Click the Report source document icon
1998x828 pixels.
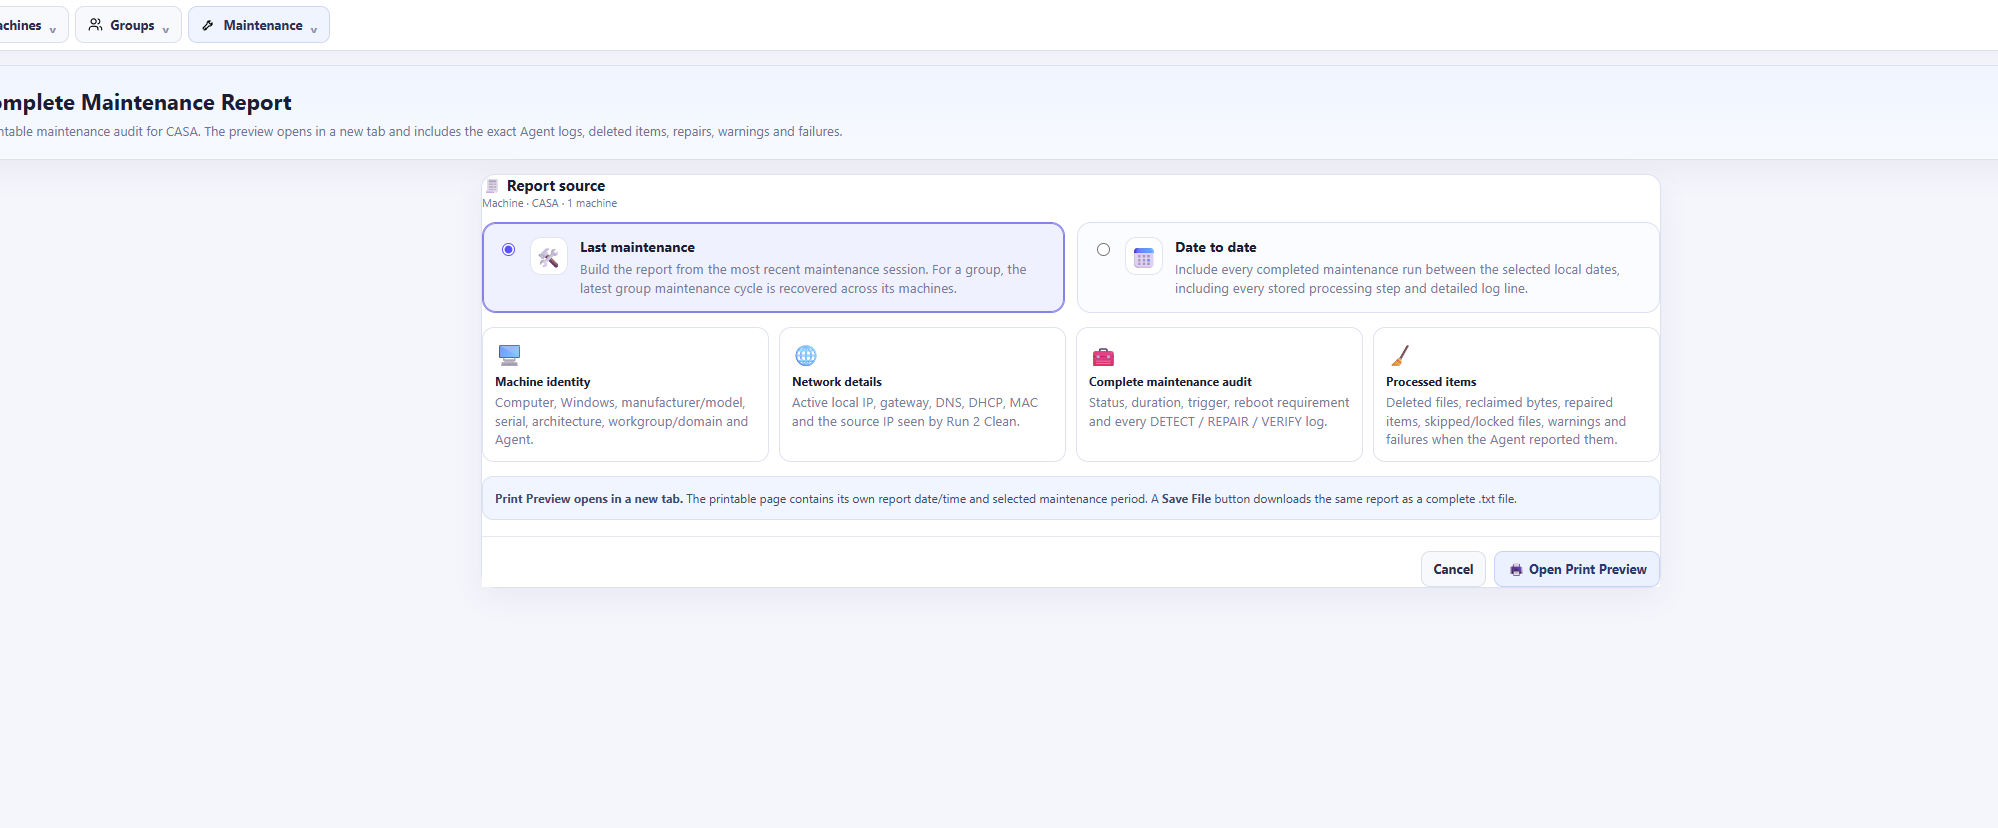[x=492, y=186]
